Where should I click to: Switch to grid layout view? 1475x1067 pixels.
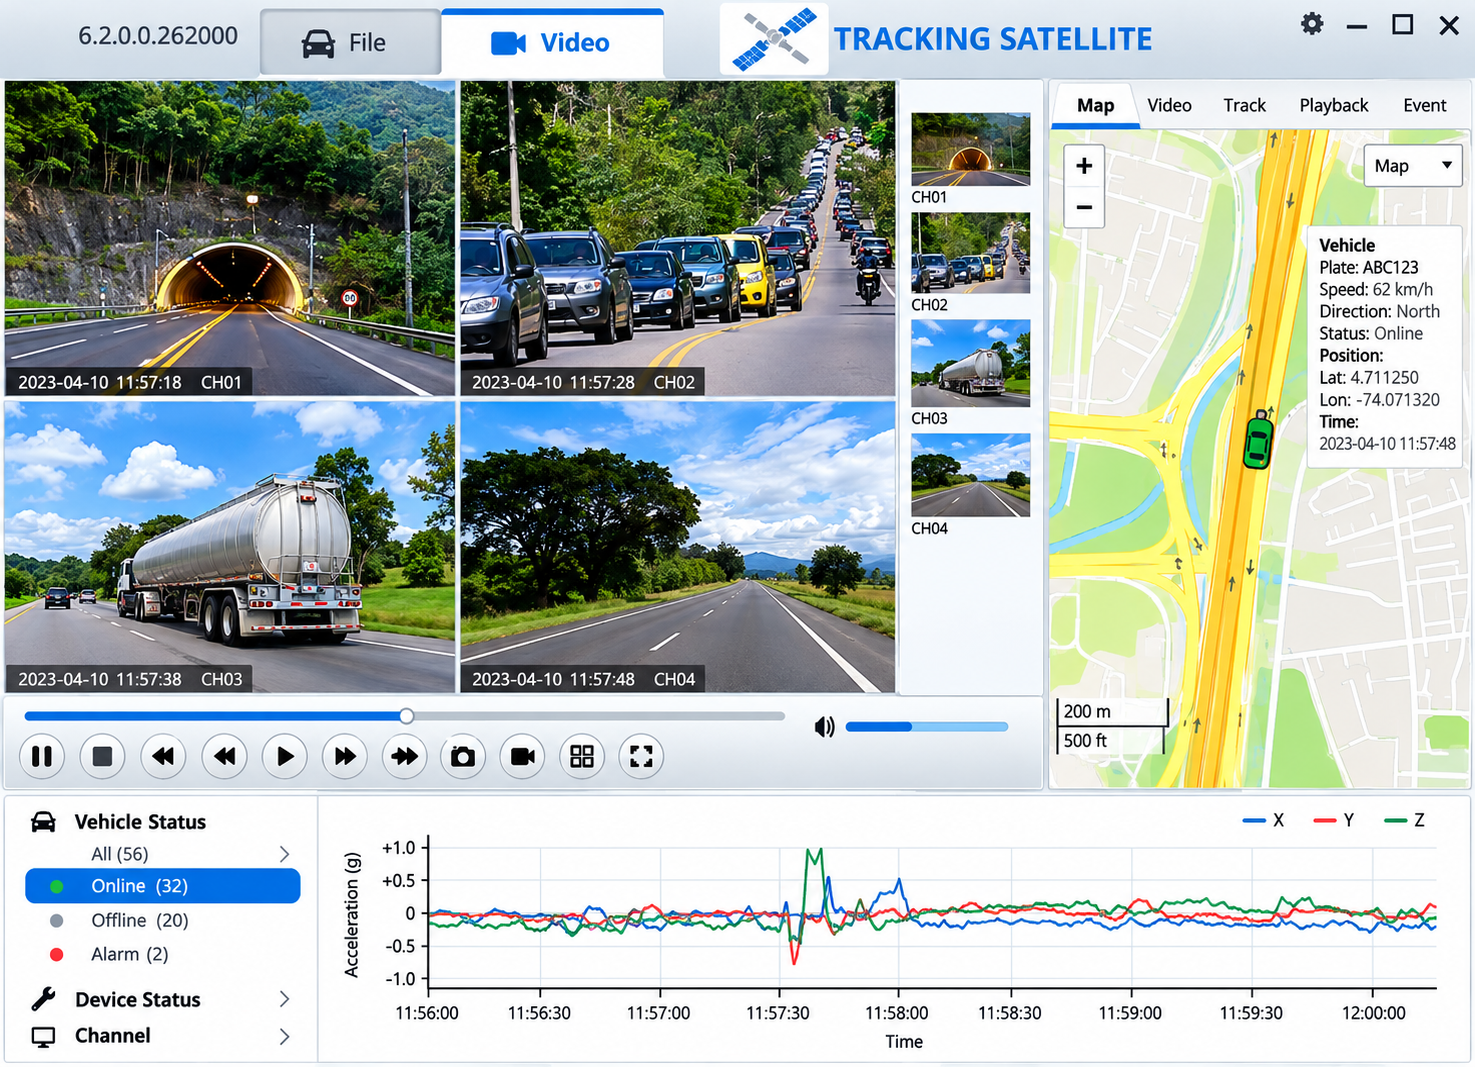coord(582,756)
